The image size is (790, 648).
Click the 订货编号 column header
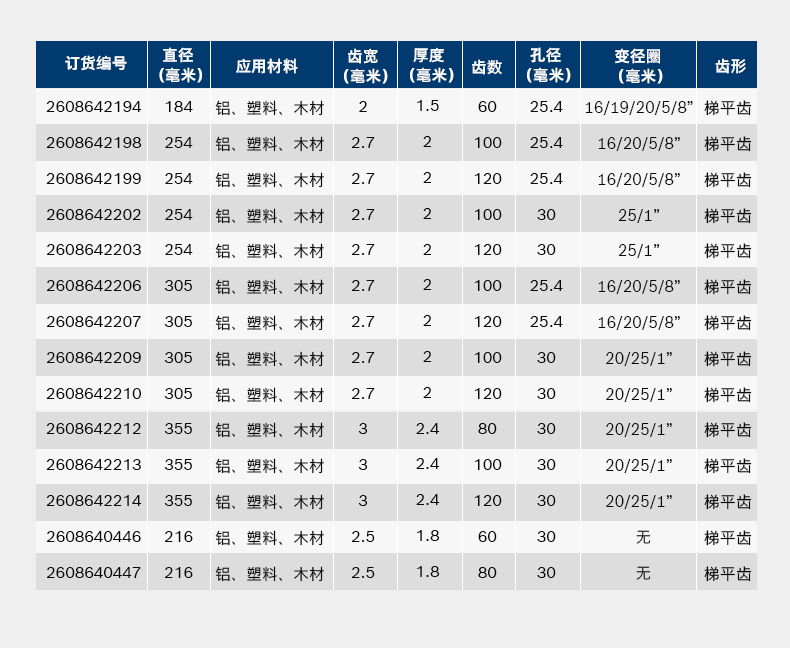tap(91, 65)
